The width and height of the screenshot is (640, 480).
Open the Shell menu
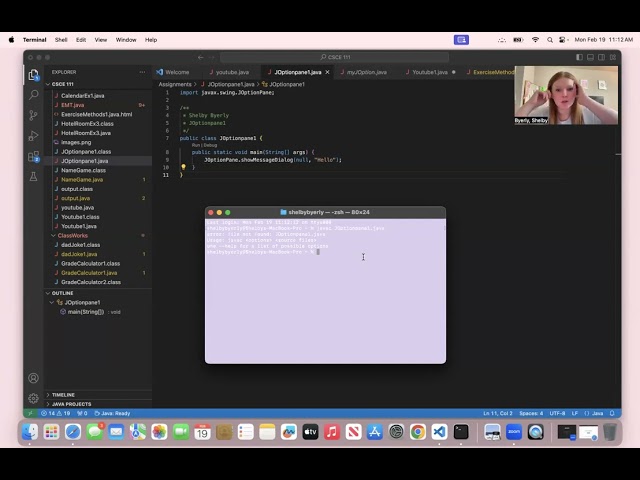click(61, 40)
